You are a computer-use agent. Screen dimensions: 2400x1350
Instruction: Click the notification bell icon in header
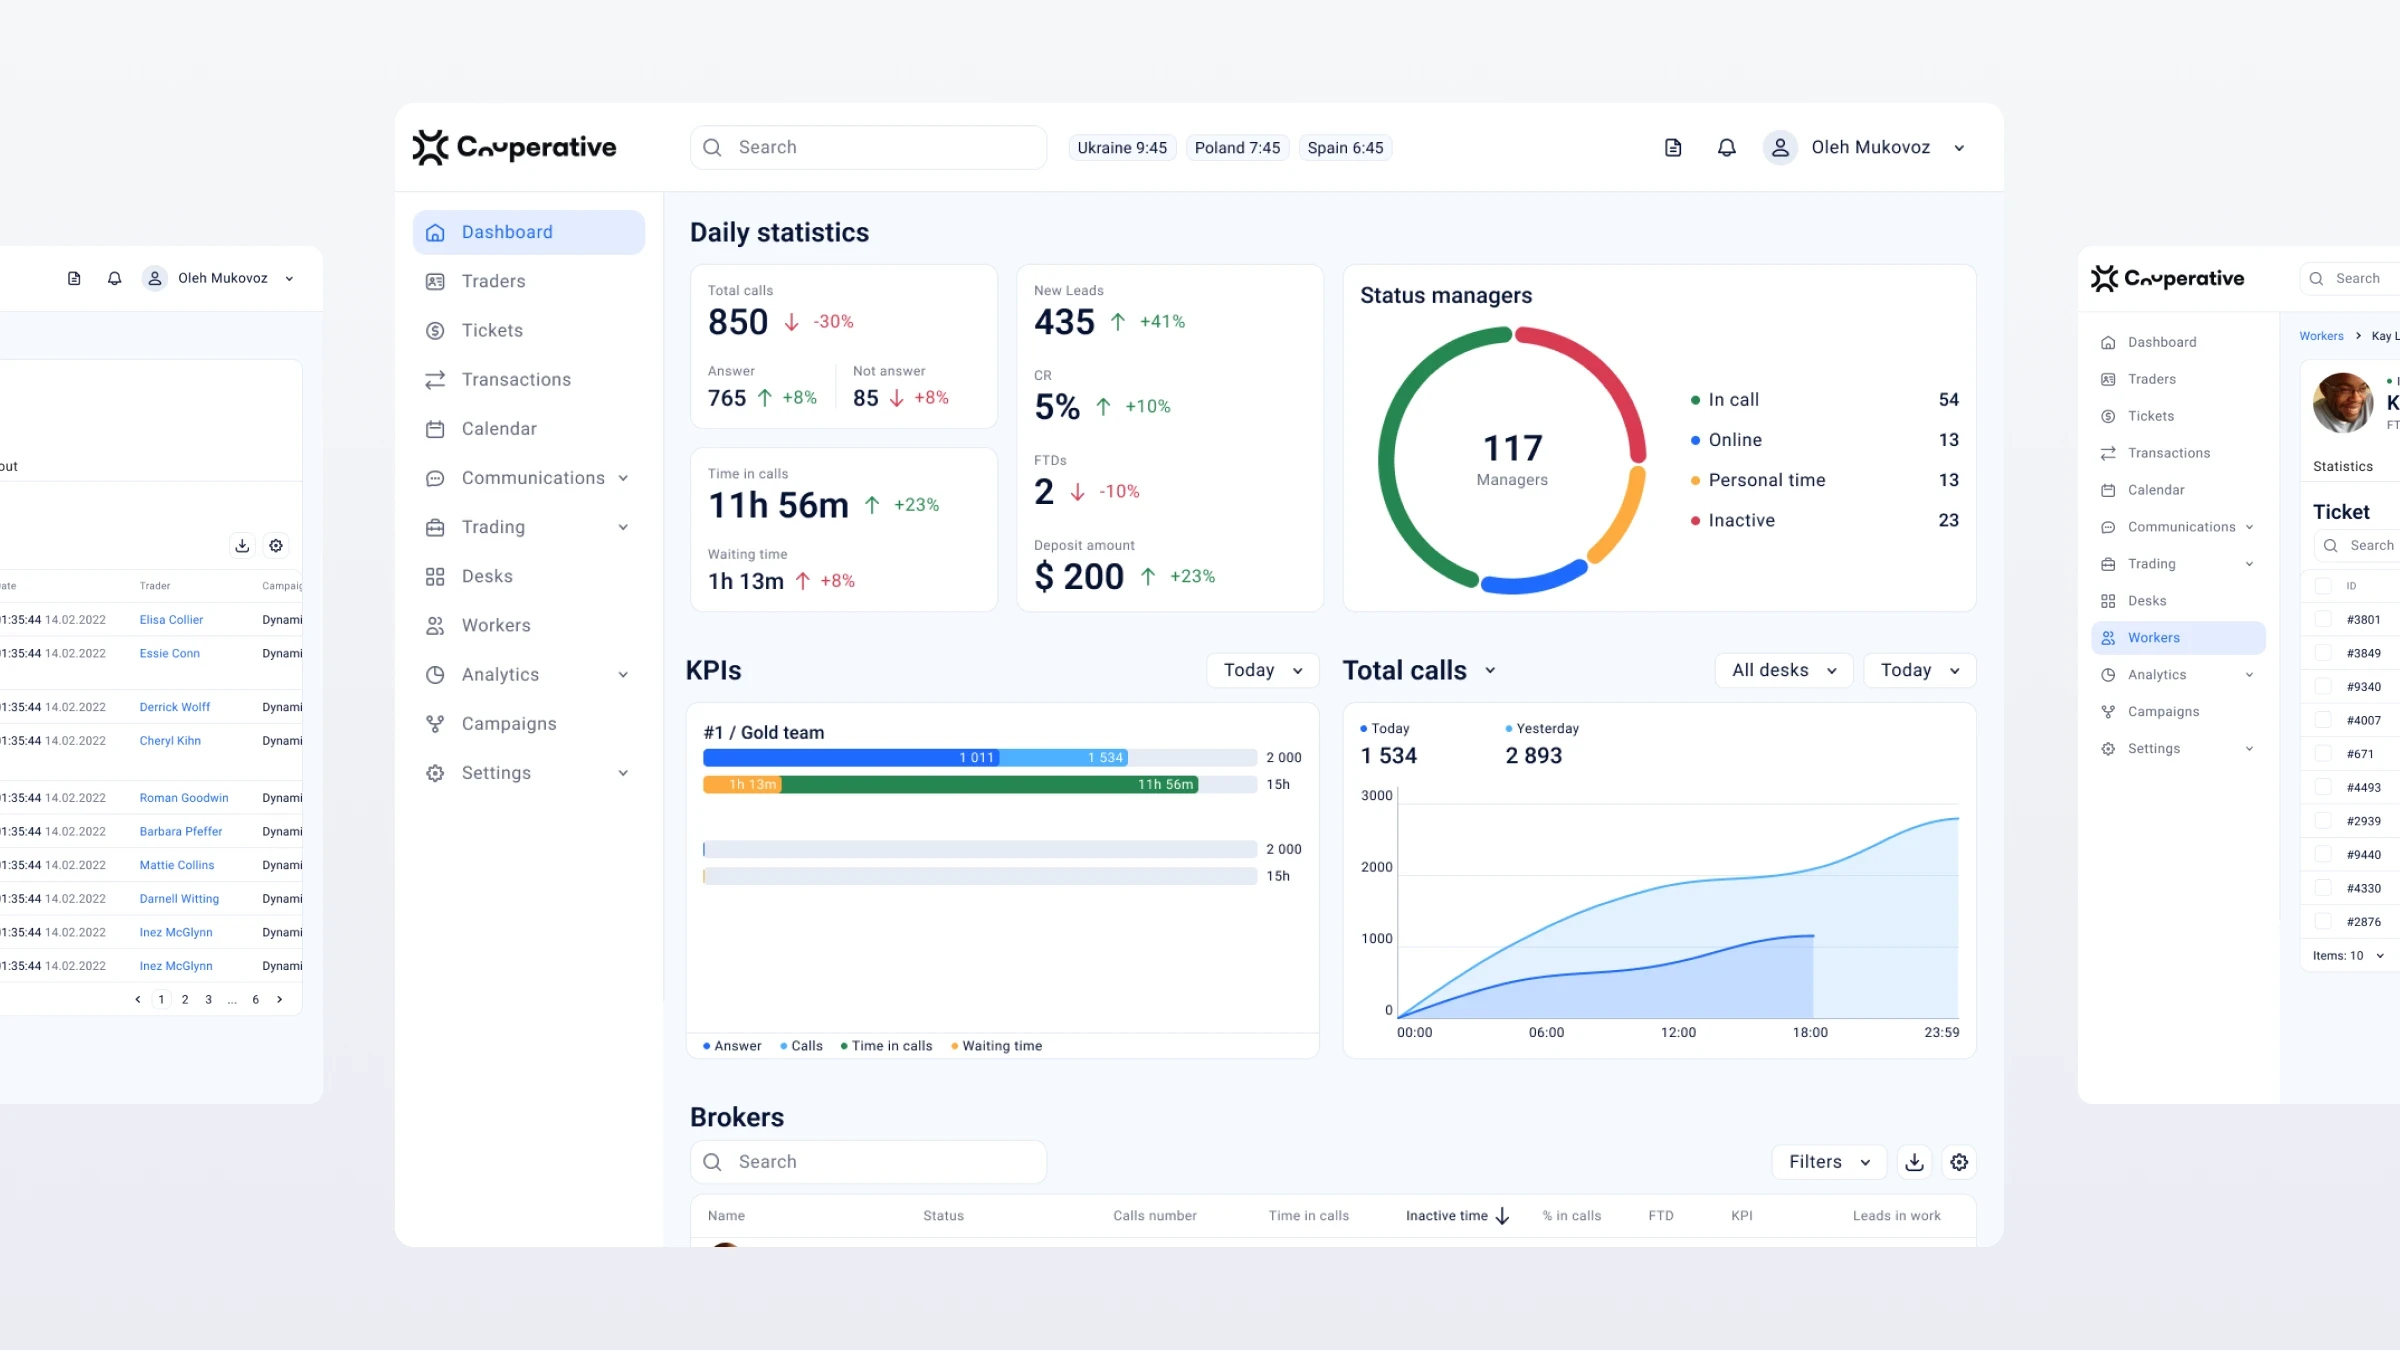(x=1726, y=148)
